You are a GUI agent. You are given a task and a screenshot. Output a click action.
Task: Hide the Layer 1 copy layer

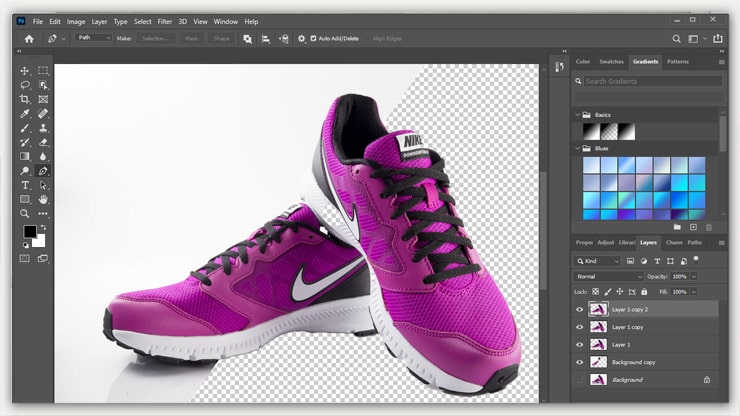[580, 327]
